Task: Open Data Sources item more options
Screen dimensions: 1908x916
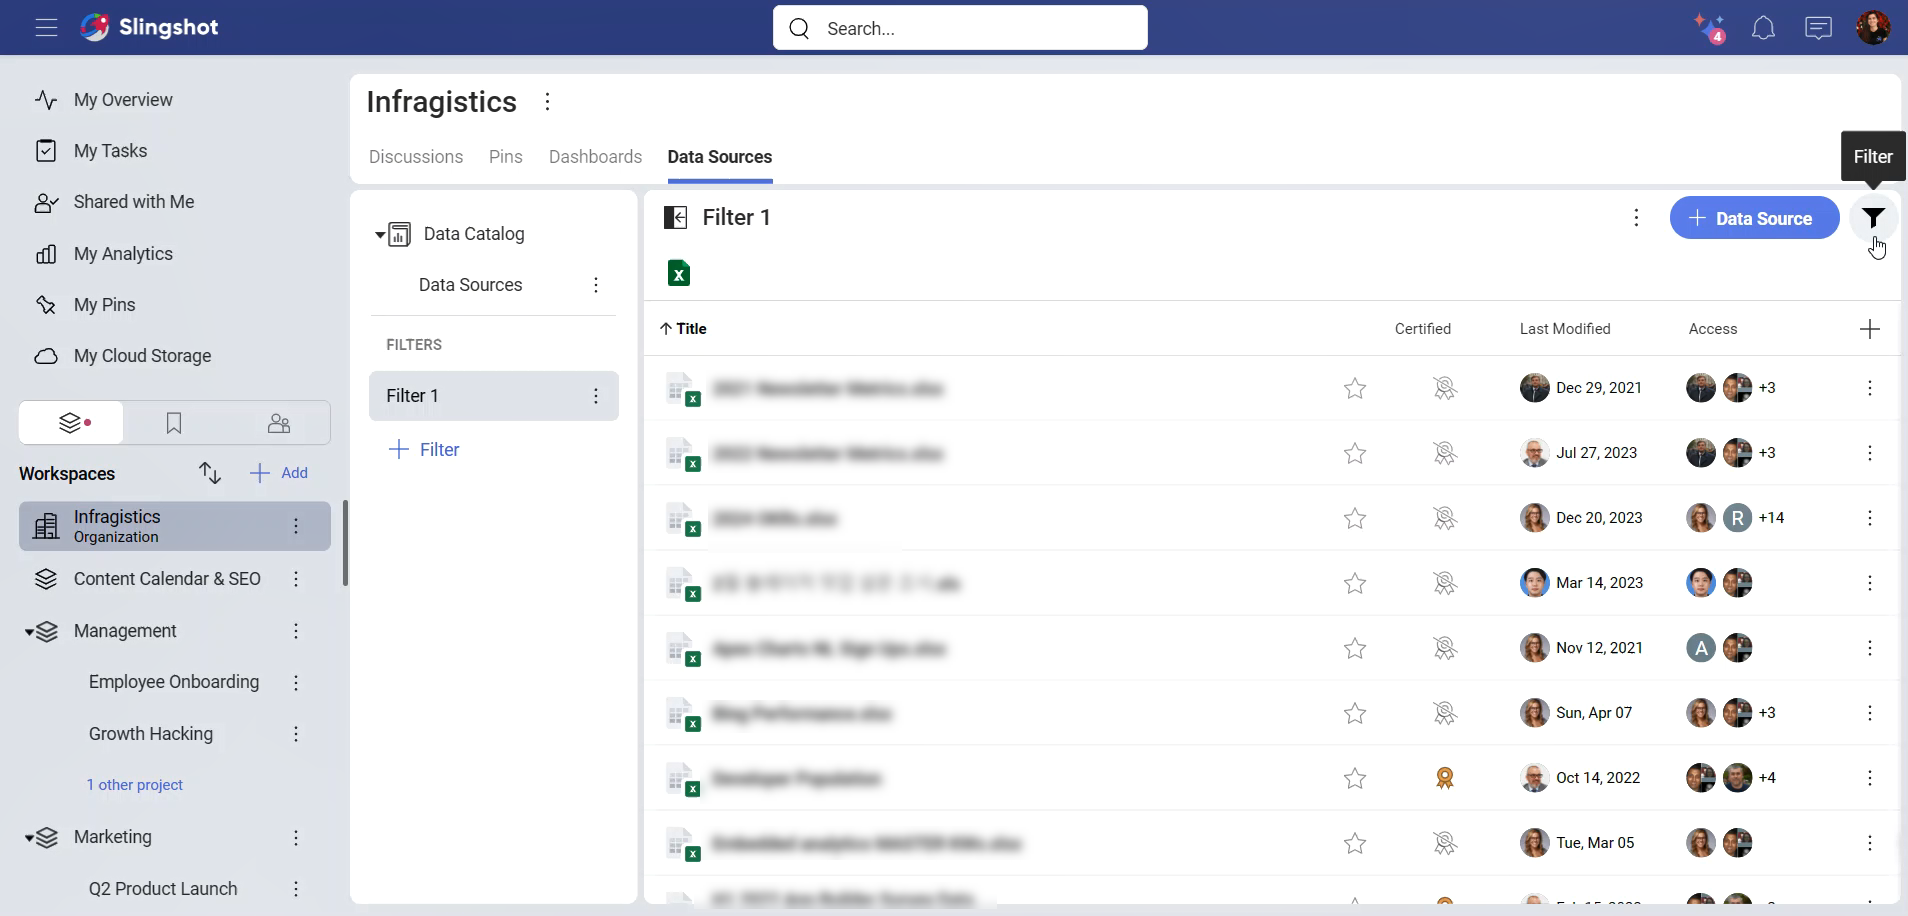Action: [x=596, y=285]
